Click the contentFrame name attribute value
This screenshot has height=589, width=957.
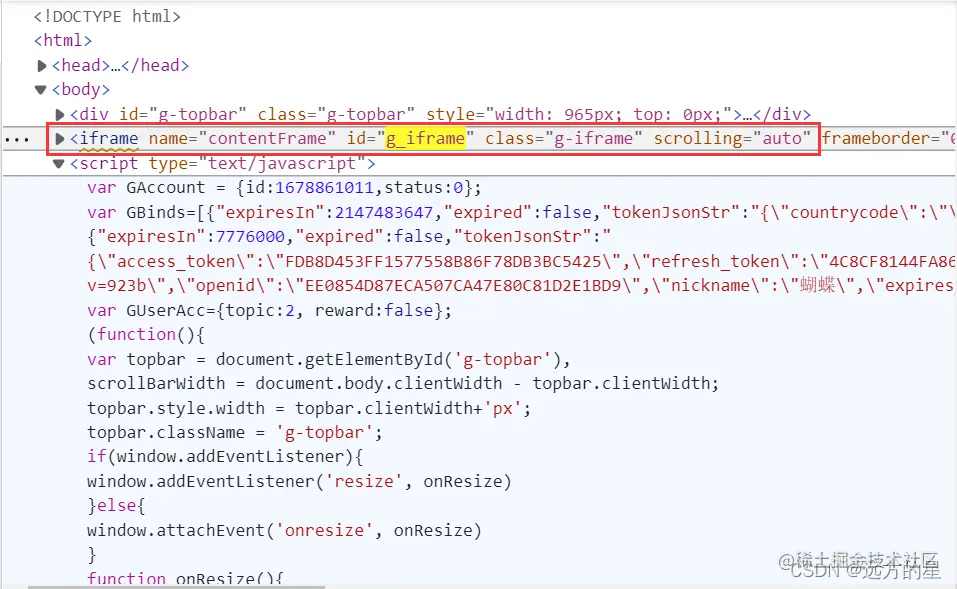tap(267, 139)
